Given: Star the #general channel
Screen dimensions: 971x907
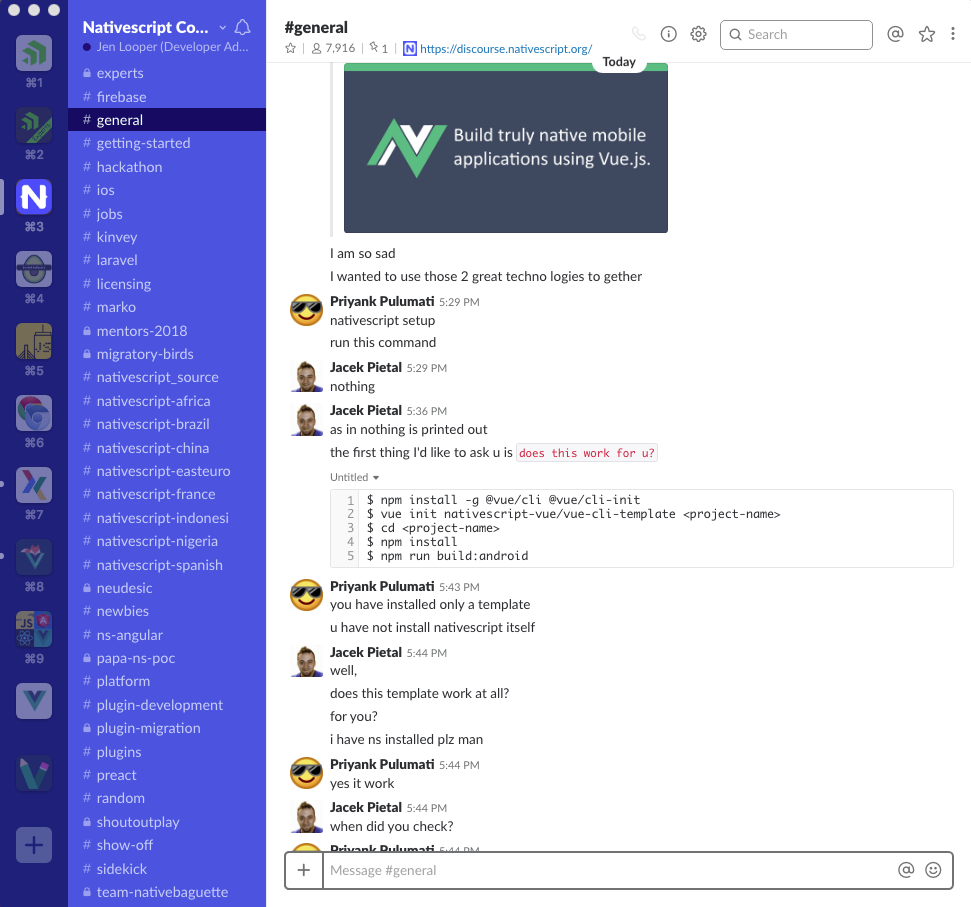Looking at the screenshot, I should [290, 48].
